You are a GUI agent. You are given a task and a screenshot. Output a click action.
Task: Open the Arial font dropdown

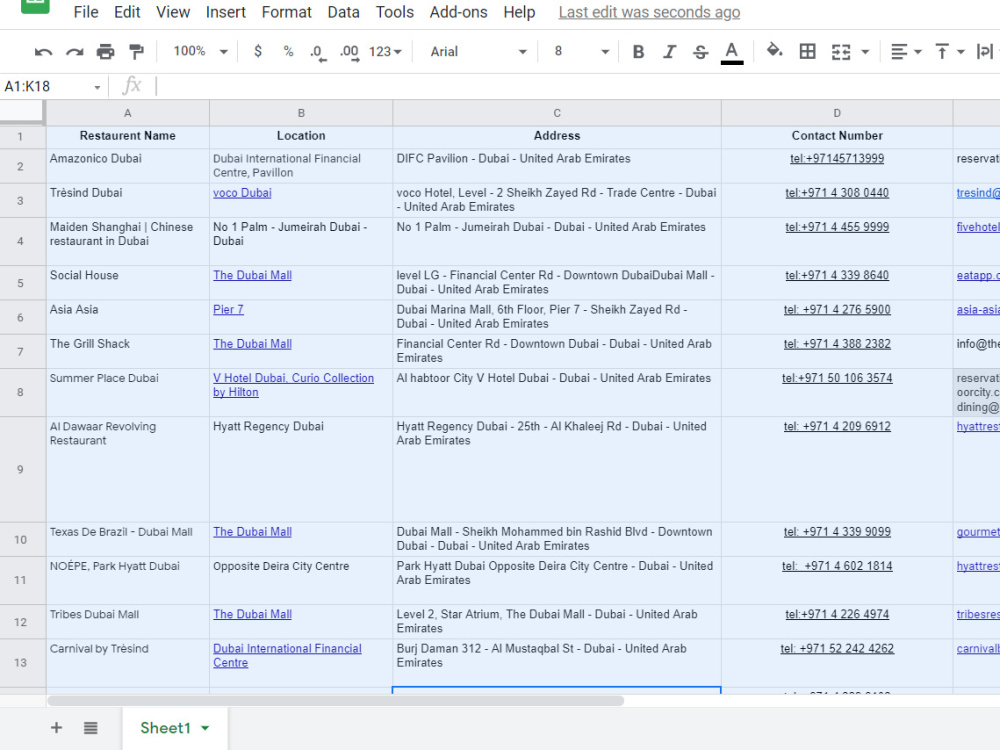click(x=478, y=52)
